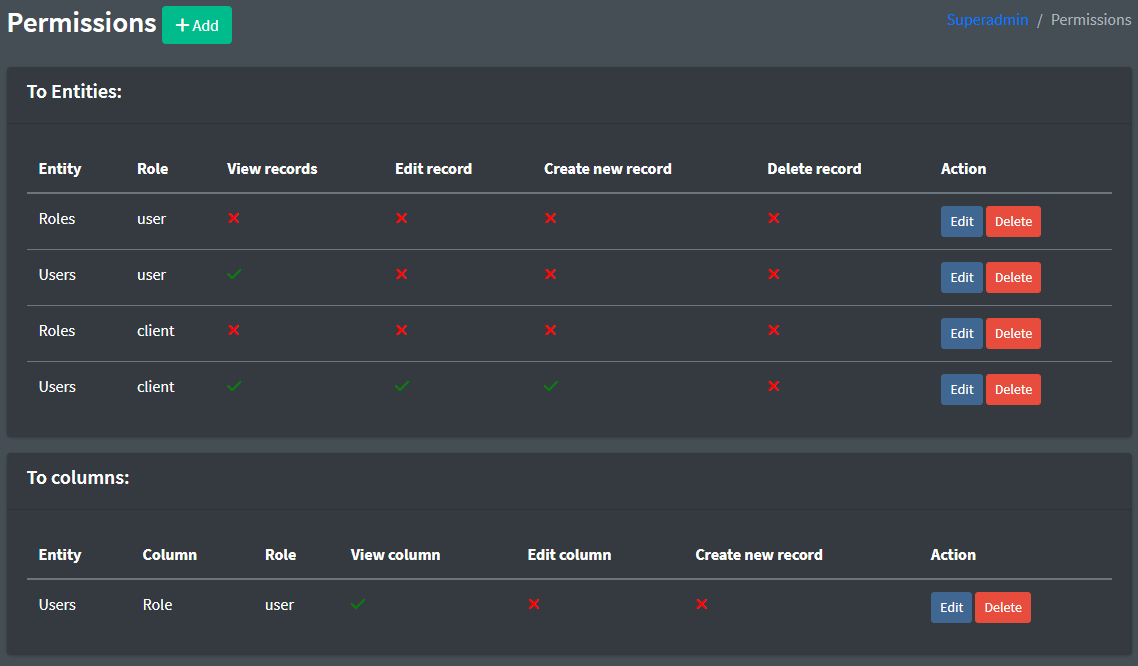Click the Add button next to Permissions
Viewport: 1138px width, 666px height.
click(196, 24)
